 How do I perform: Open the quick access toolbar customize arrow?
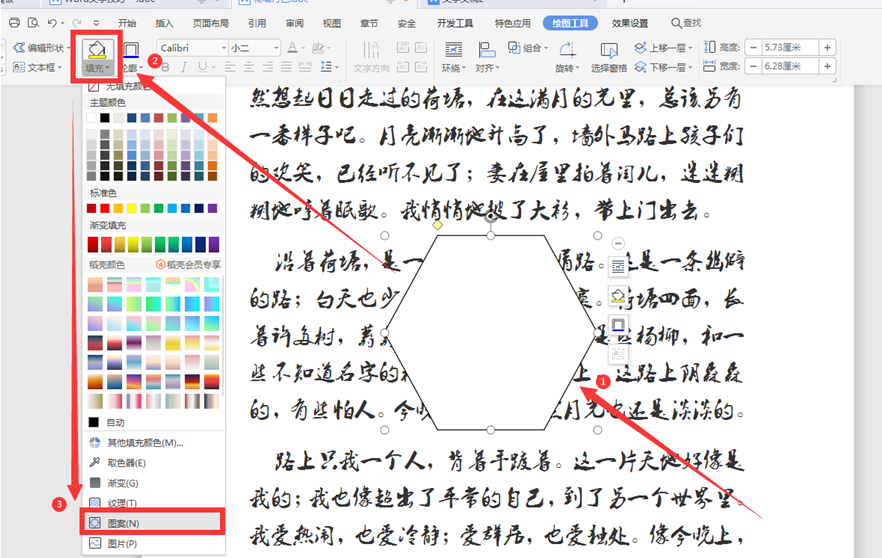96,23
